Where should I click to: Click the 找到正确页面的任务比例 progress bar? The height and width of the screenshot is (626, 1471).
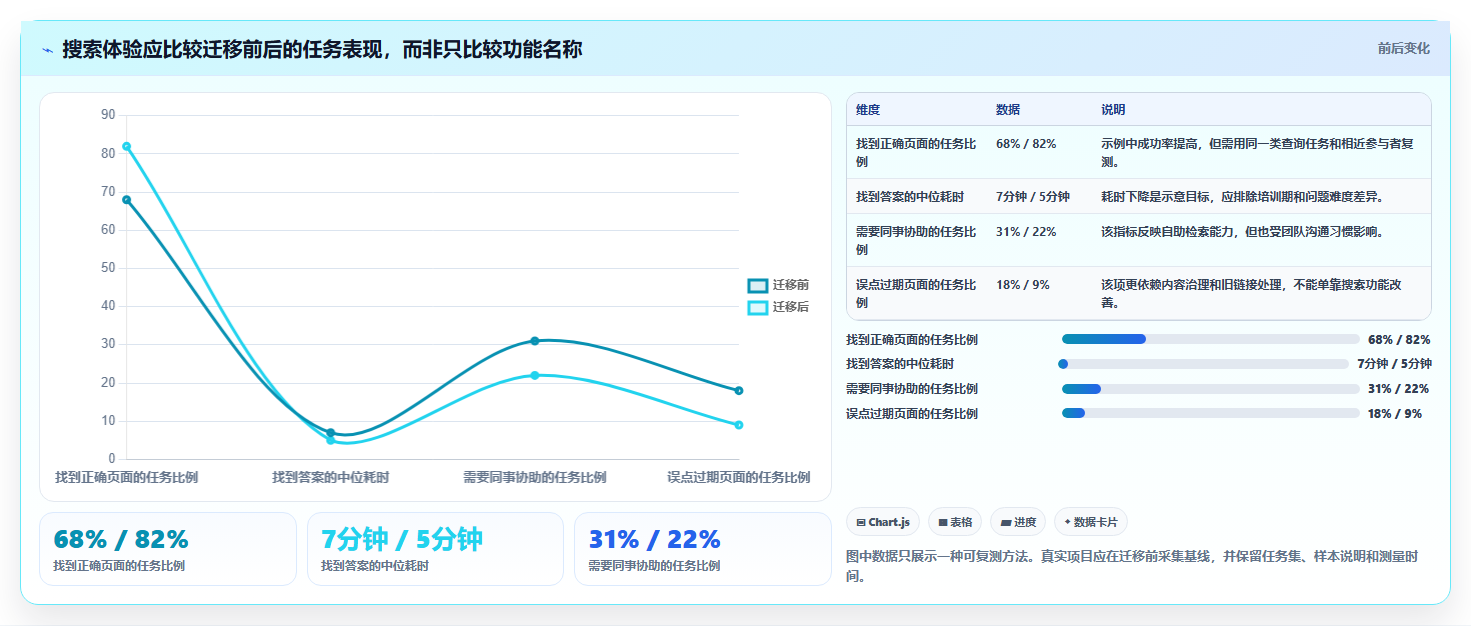[1210, 339]
